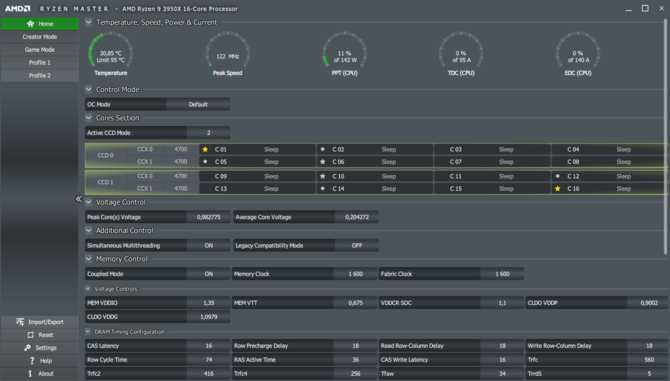Click the About info icon
670x381 pixels.
click(30, 373)
